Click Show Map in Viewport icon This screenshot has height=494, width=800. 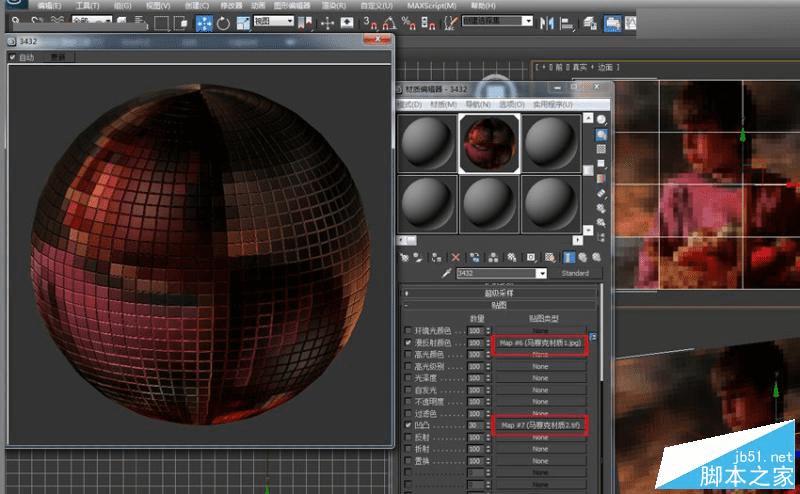(x=552, y=257)
